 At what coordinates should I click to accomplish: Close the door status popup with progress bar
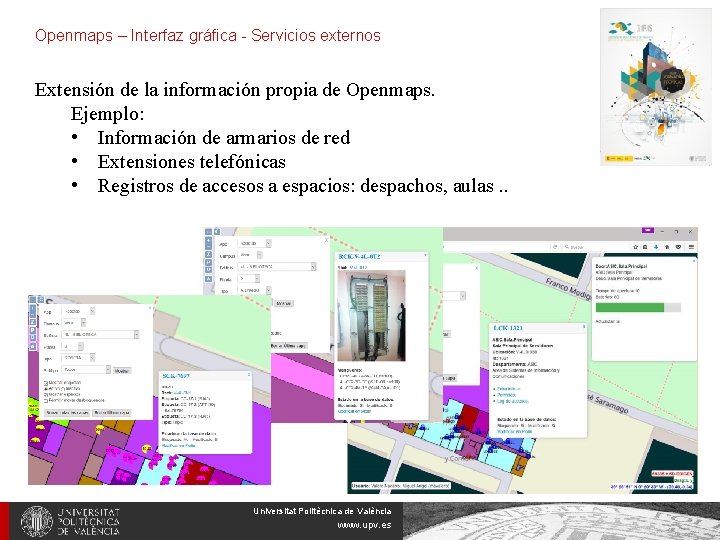(x=694, y=261)
